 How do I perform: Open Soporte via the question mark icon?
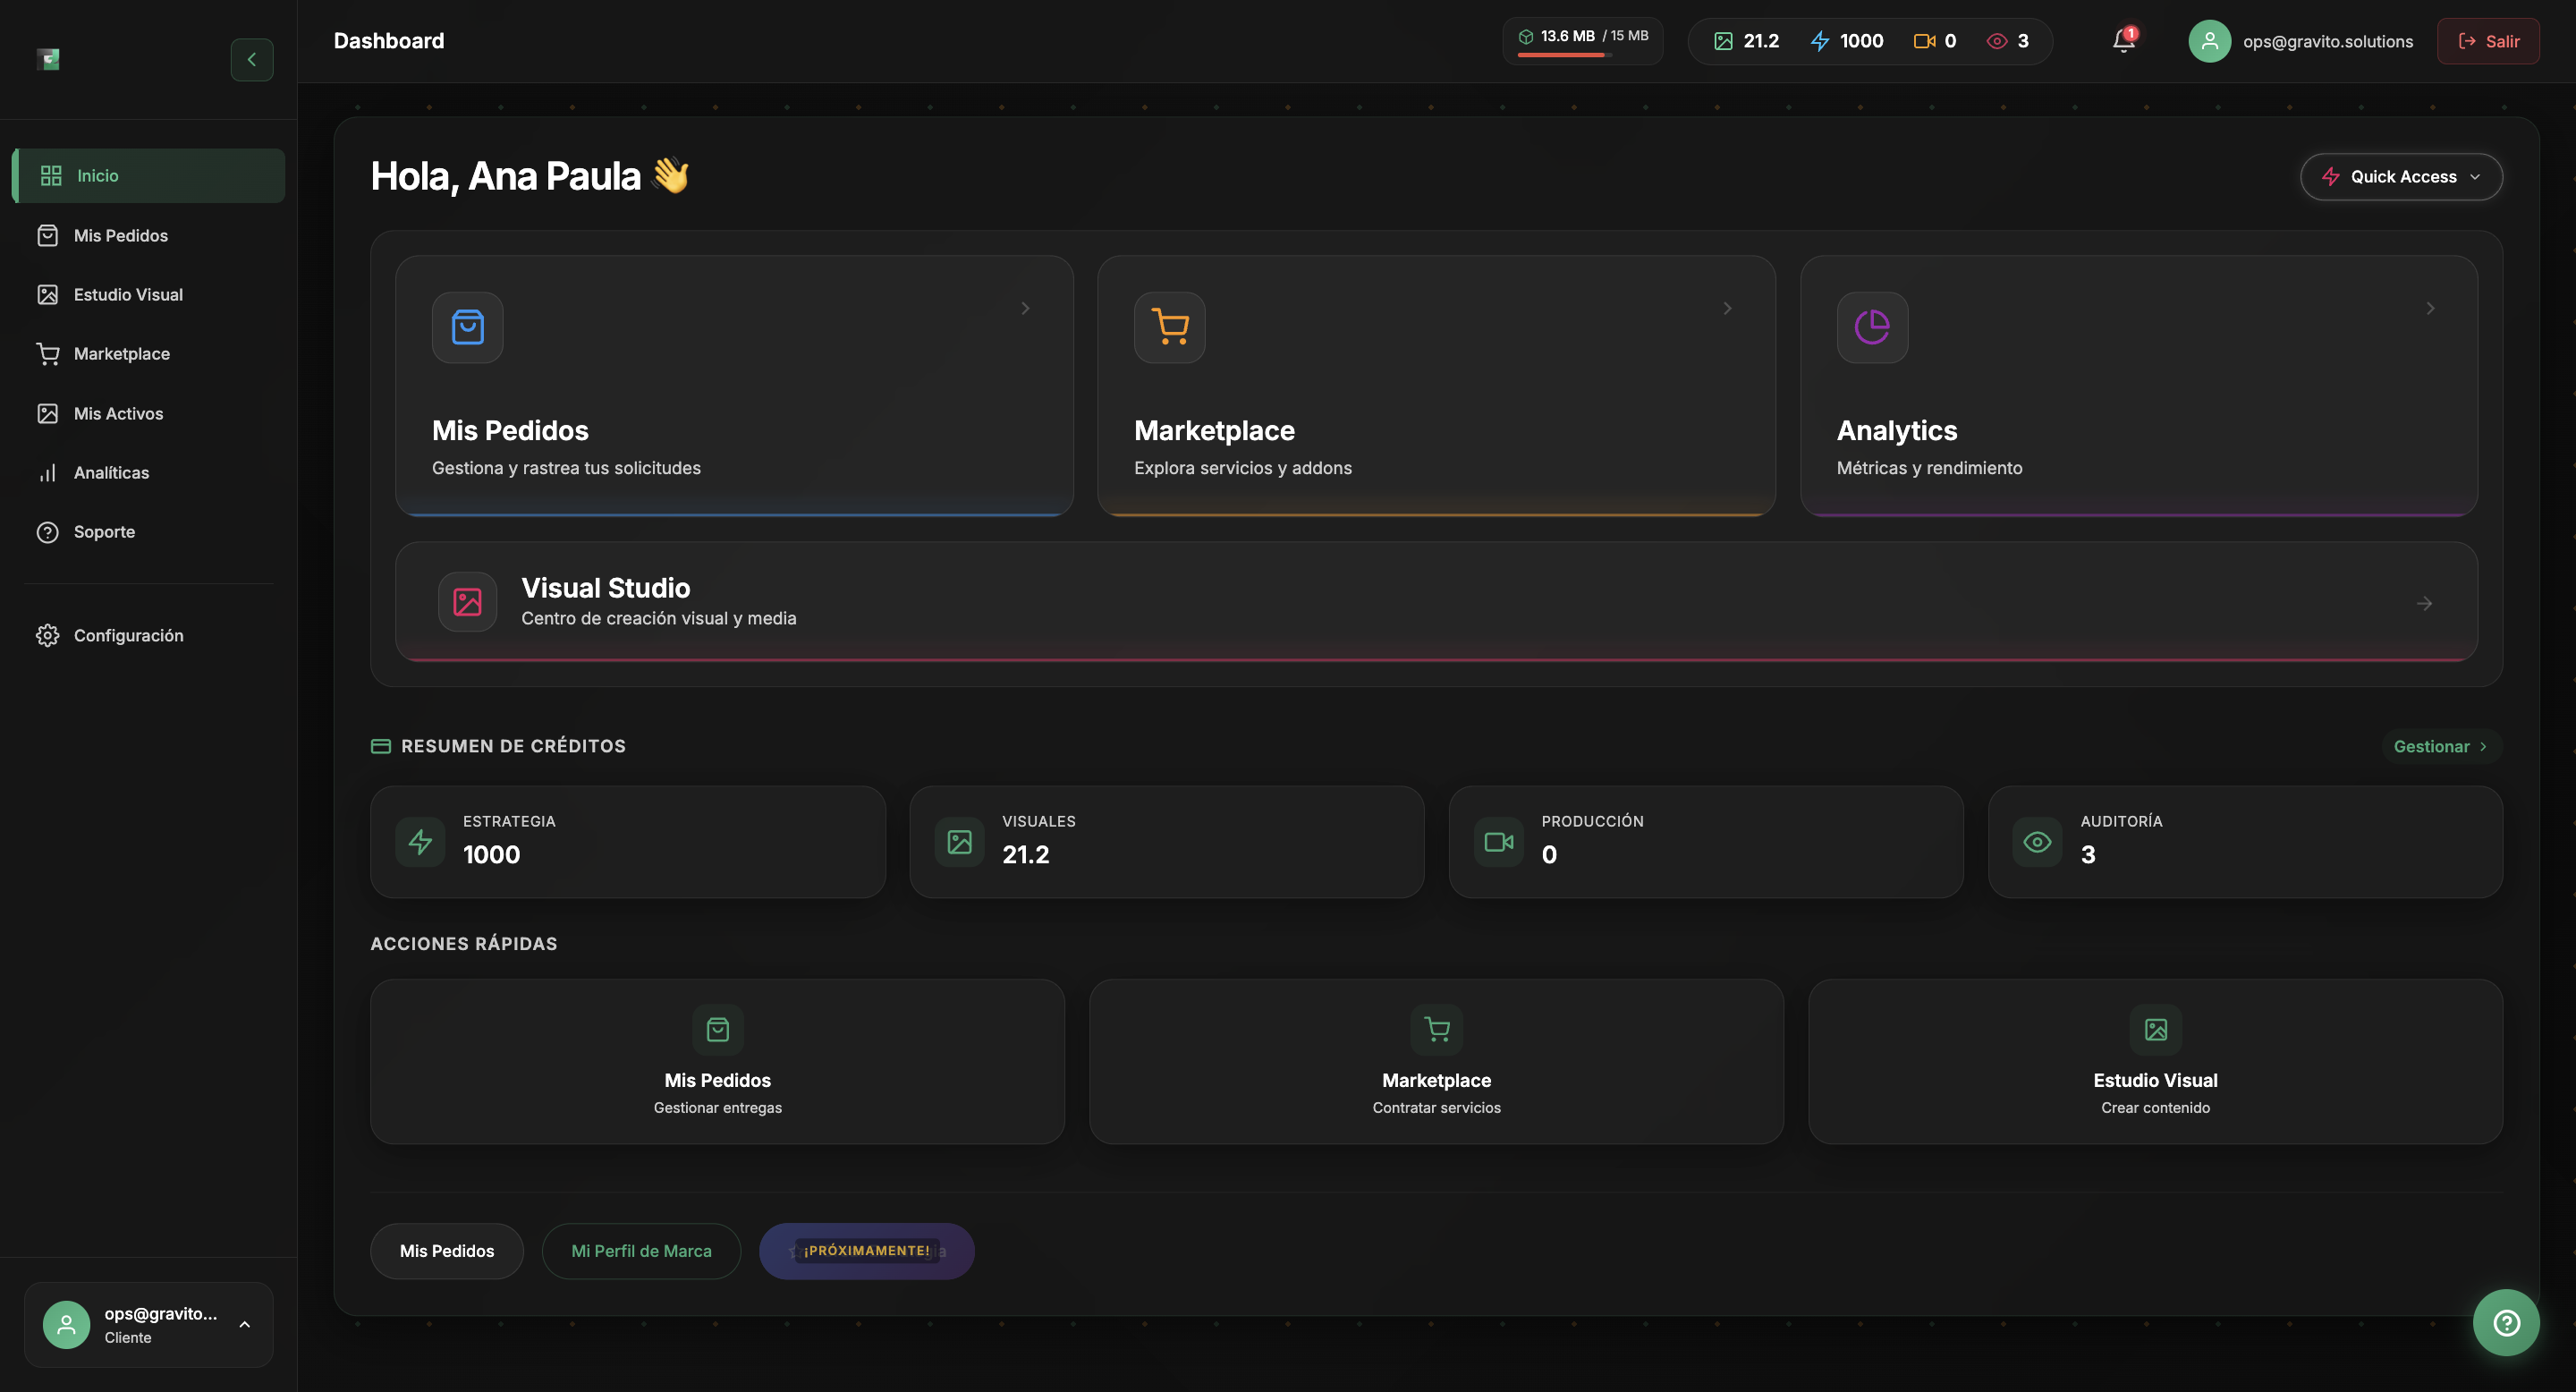[x=49, y=531]
